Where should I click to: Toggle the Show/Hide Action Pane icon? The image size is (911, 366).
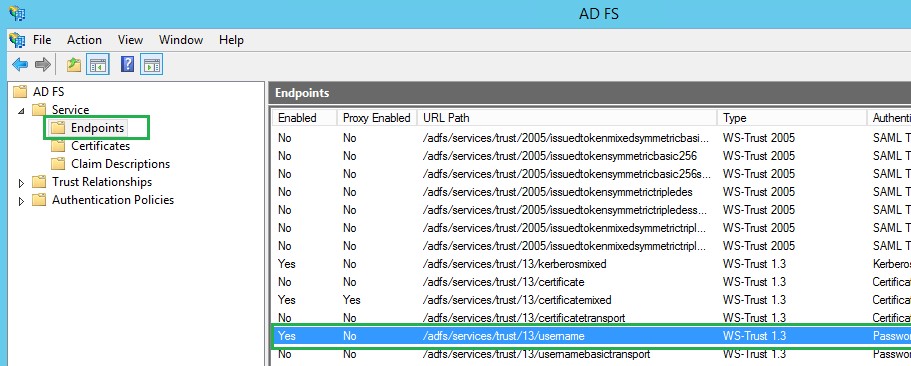(151, 64)
